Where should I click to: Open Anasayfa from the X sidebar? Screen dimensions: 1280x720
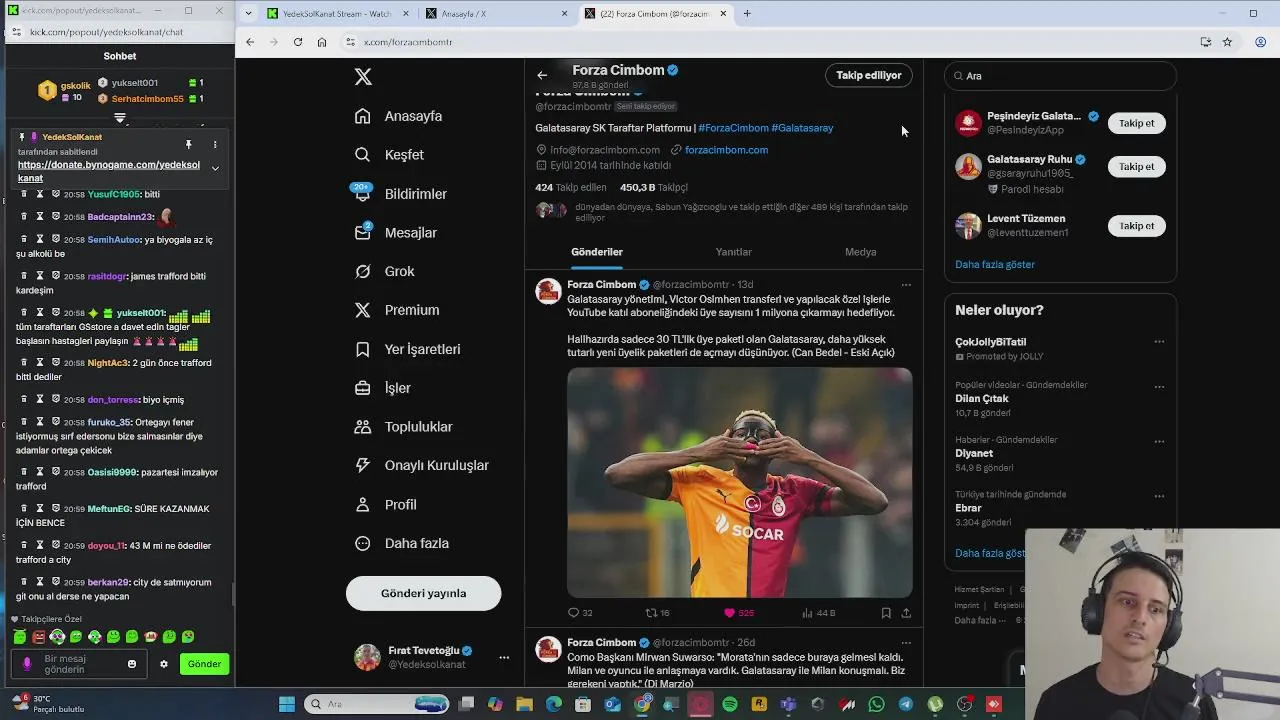point(398,116)
